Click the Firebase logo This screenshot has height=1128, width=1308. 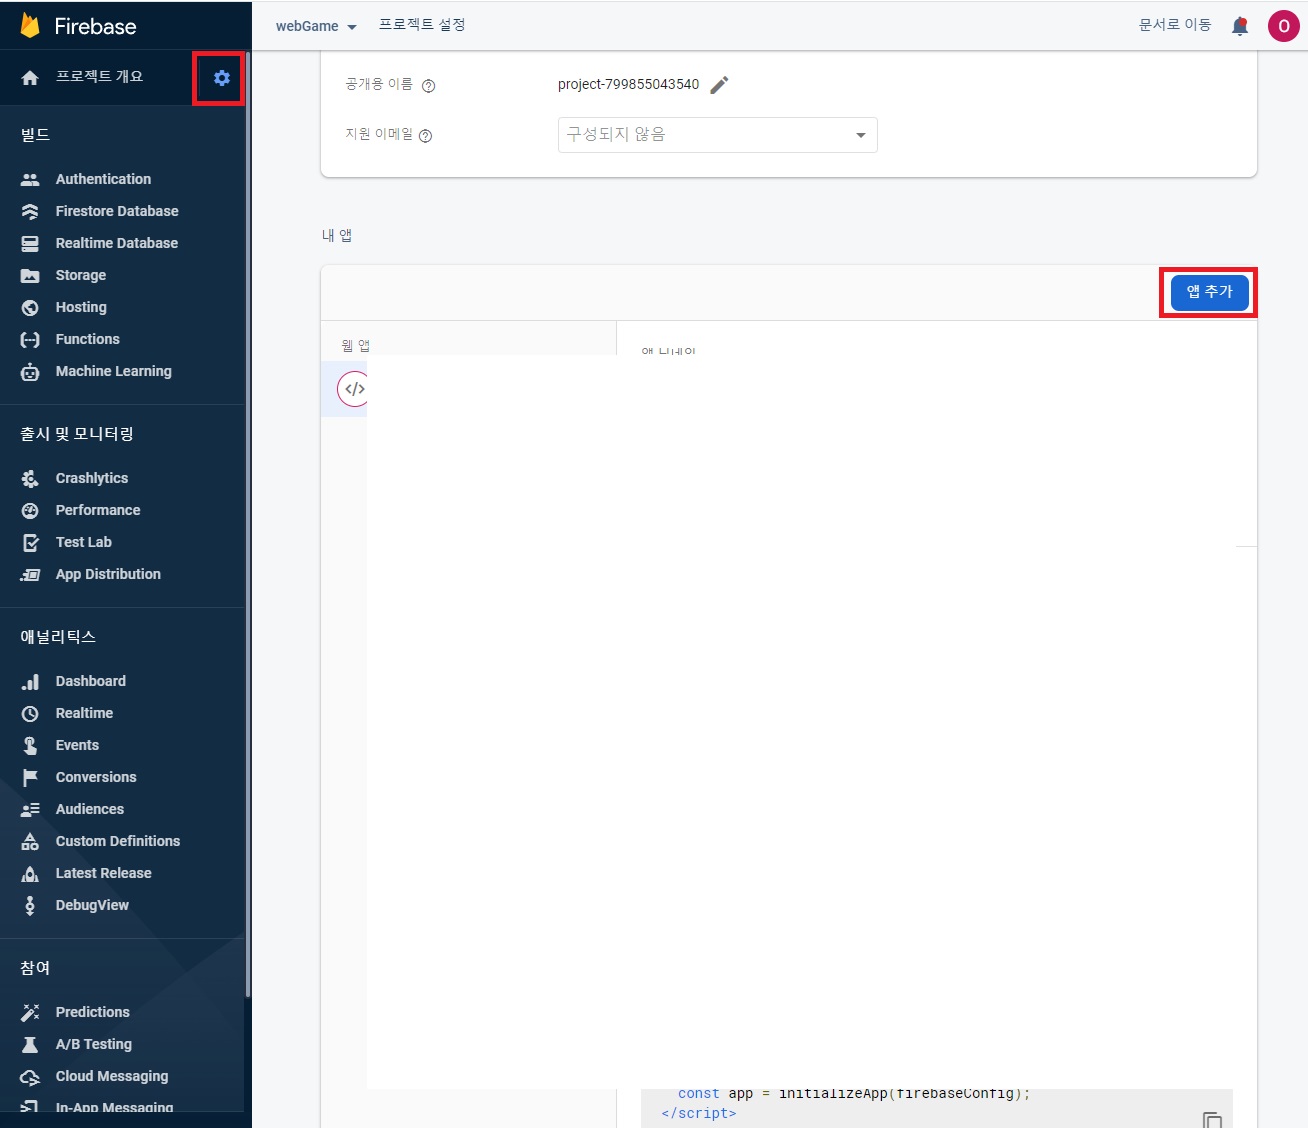(x=79, y=26)
